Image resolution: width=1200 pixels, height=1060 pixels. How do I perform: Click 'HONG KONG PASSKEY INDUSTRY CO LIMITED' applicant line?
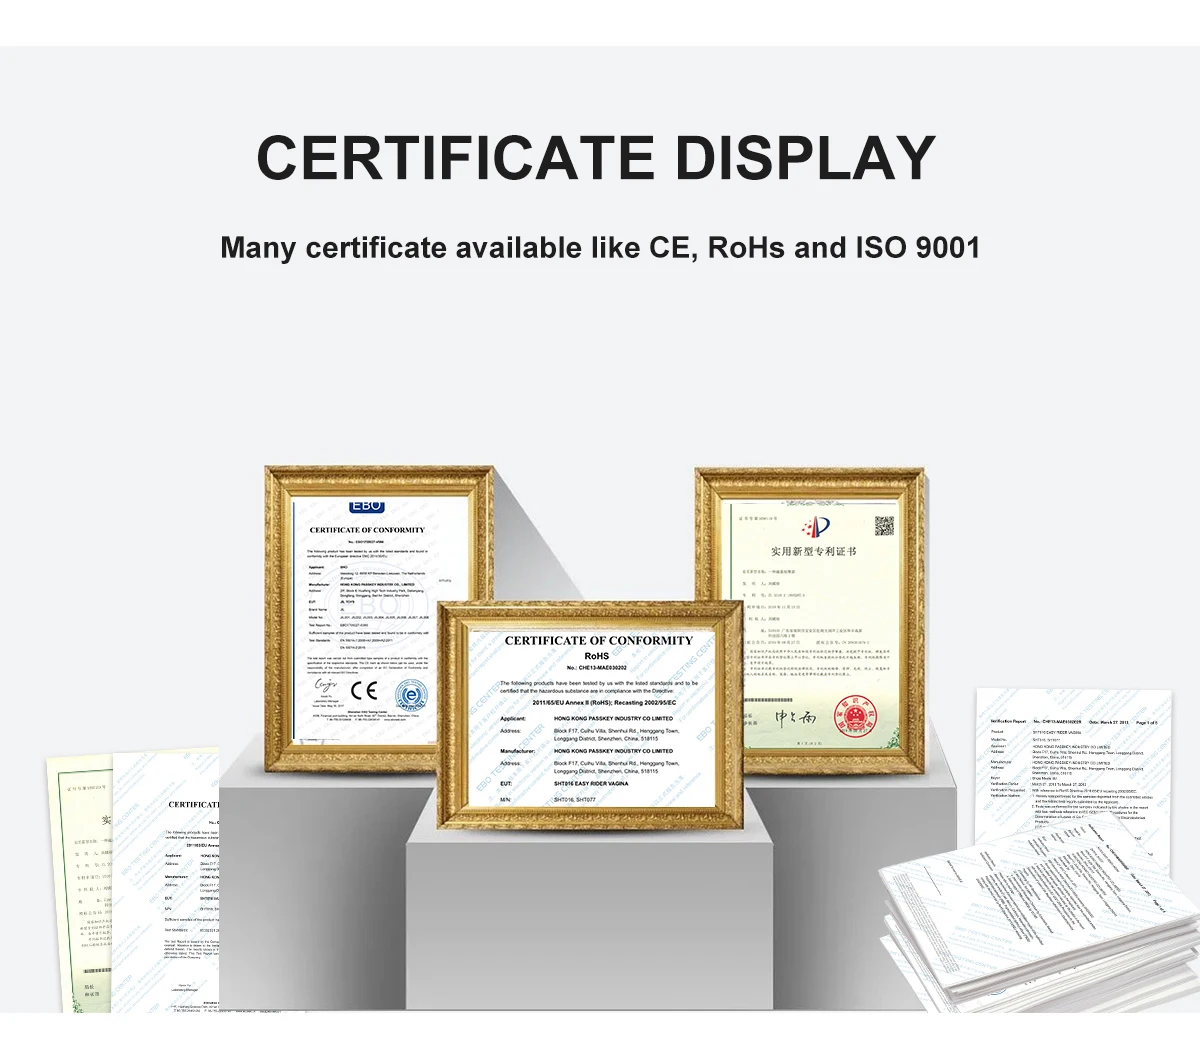613,718
